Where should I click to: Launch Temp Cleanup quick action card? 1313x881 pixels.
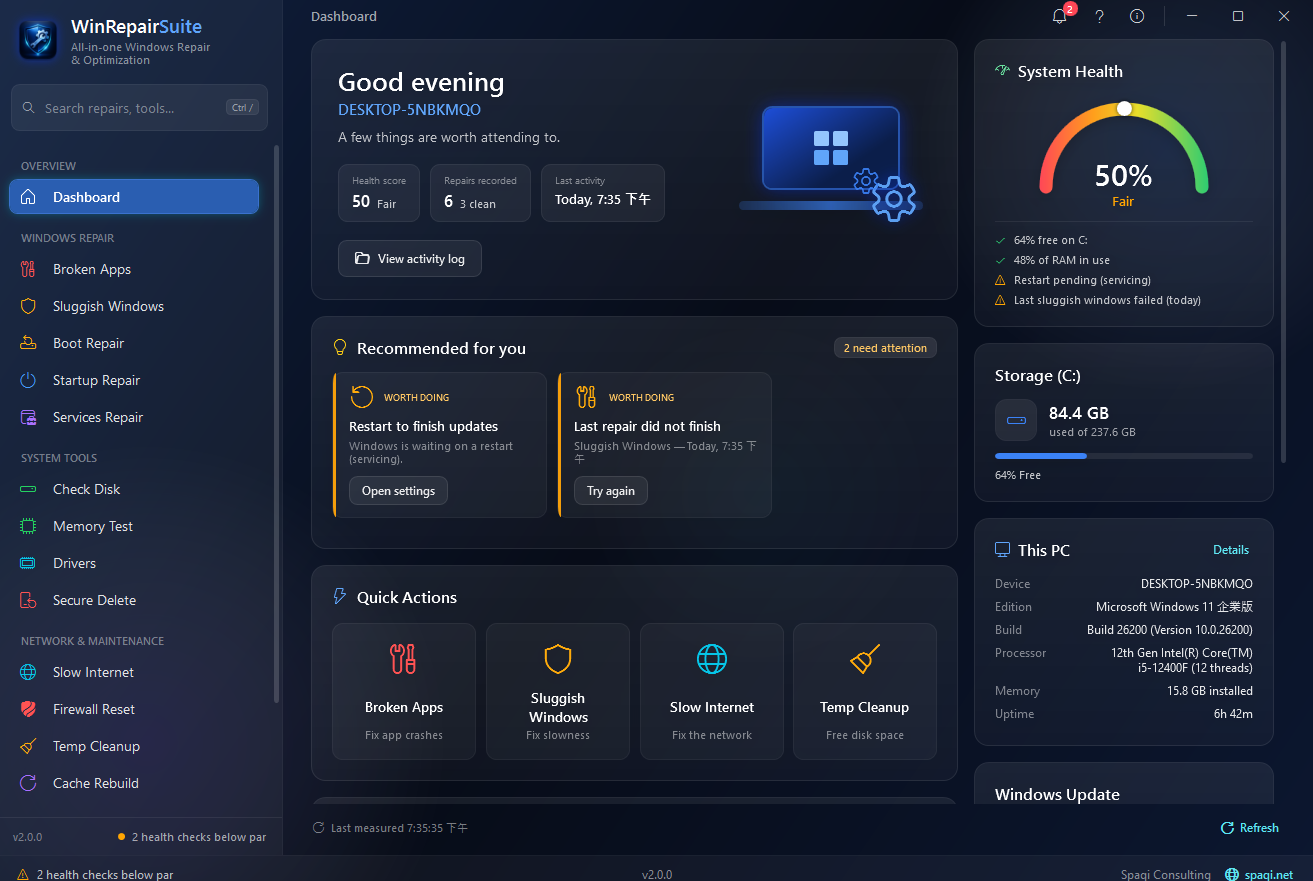865,691
